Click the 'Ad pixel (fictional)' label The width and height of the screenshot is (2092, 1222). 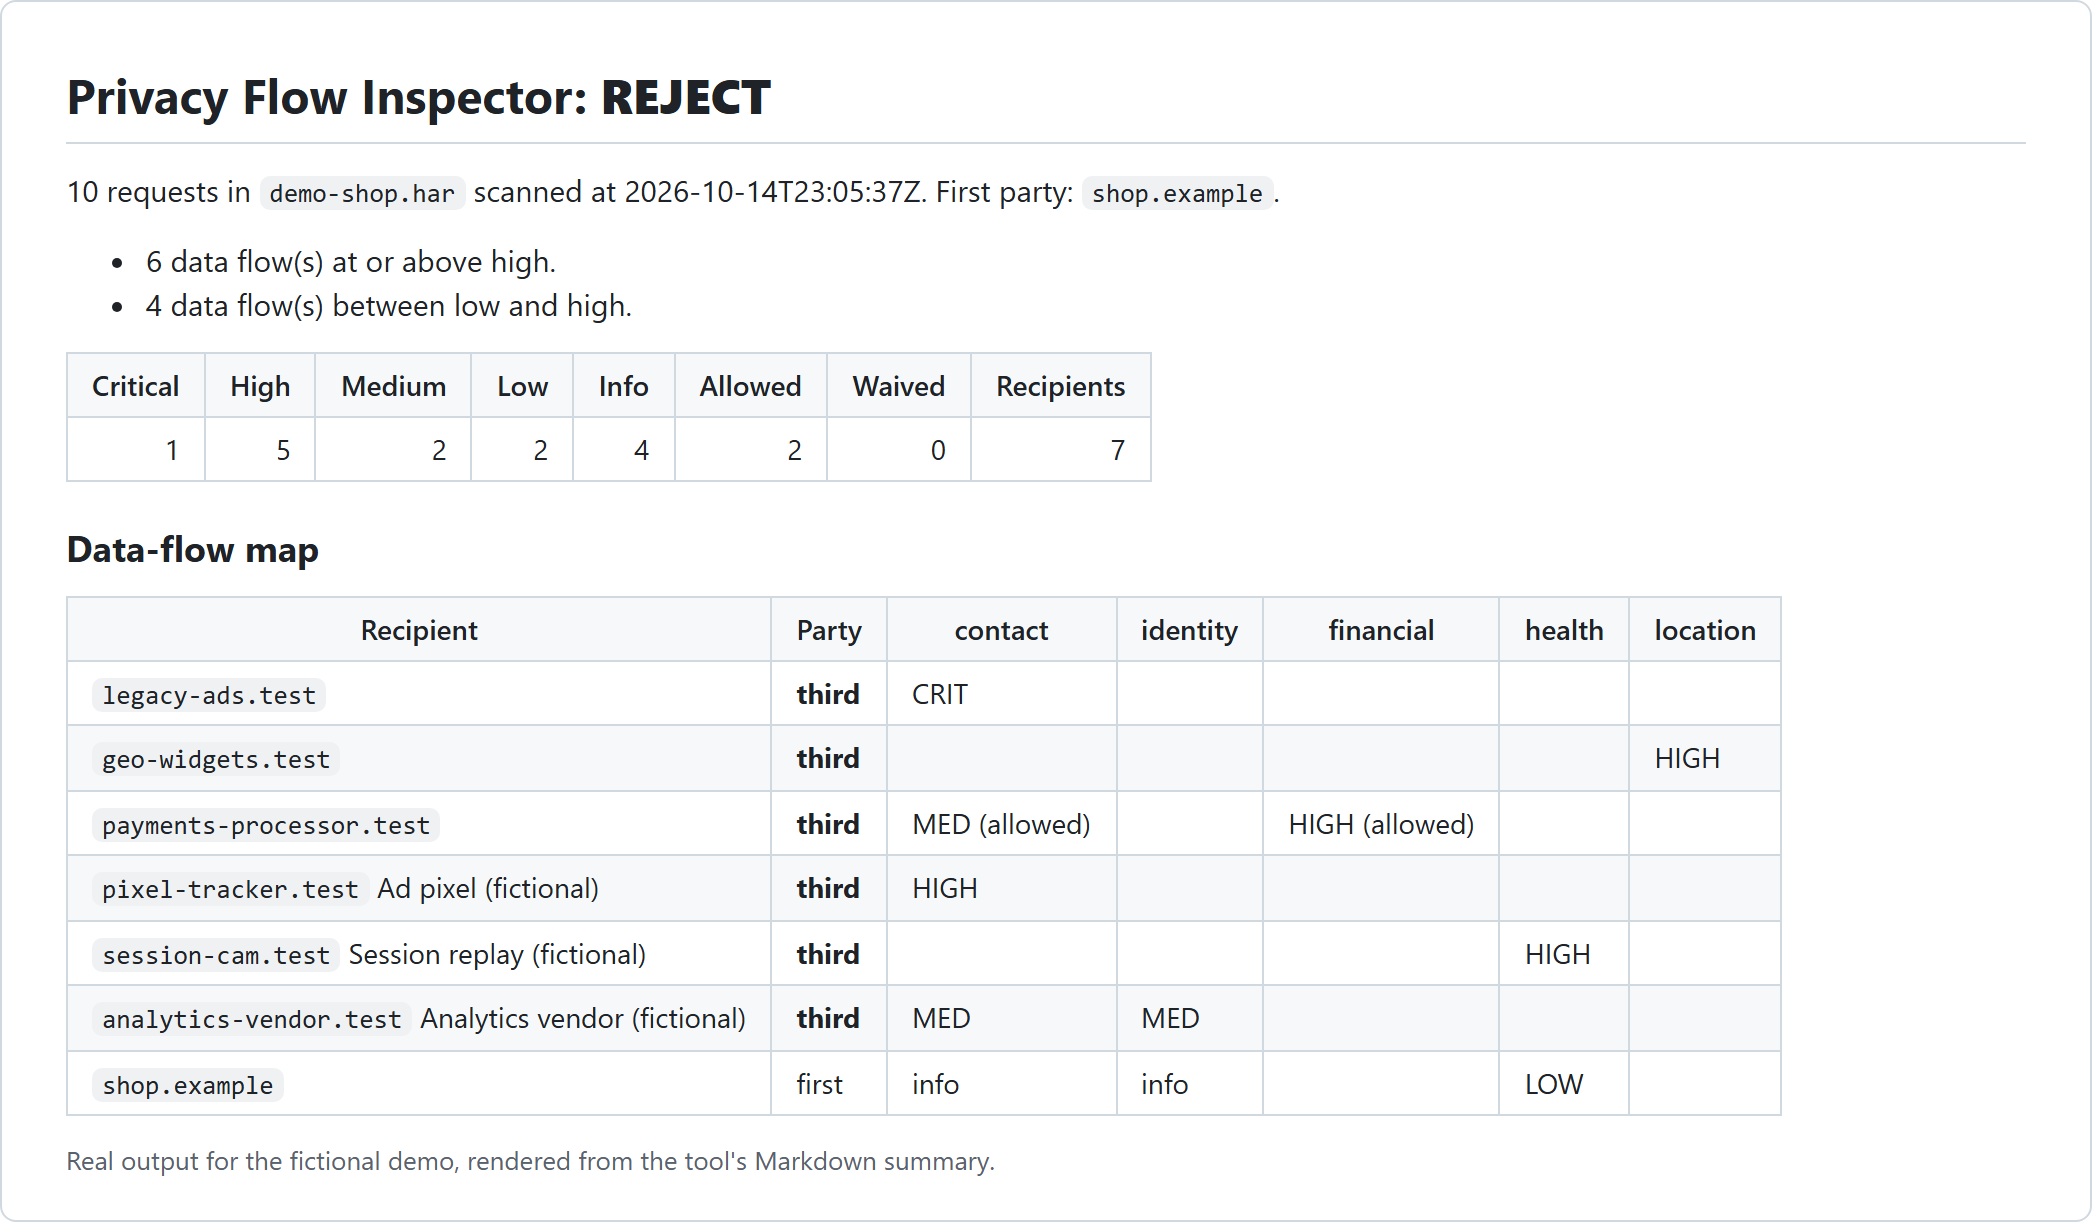pos(488,888)
